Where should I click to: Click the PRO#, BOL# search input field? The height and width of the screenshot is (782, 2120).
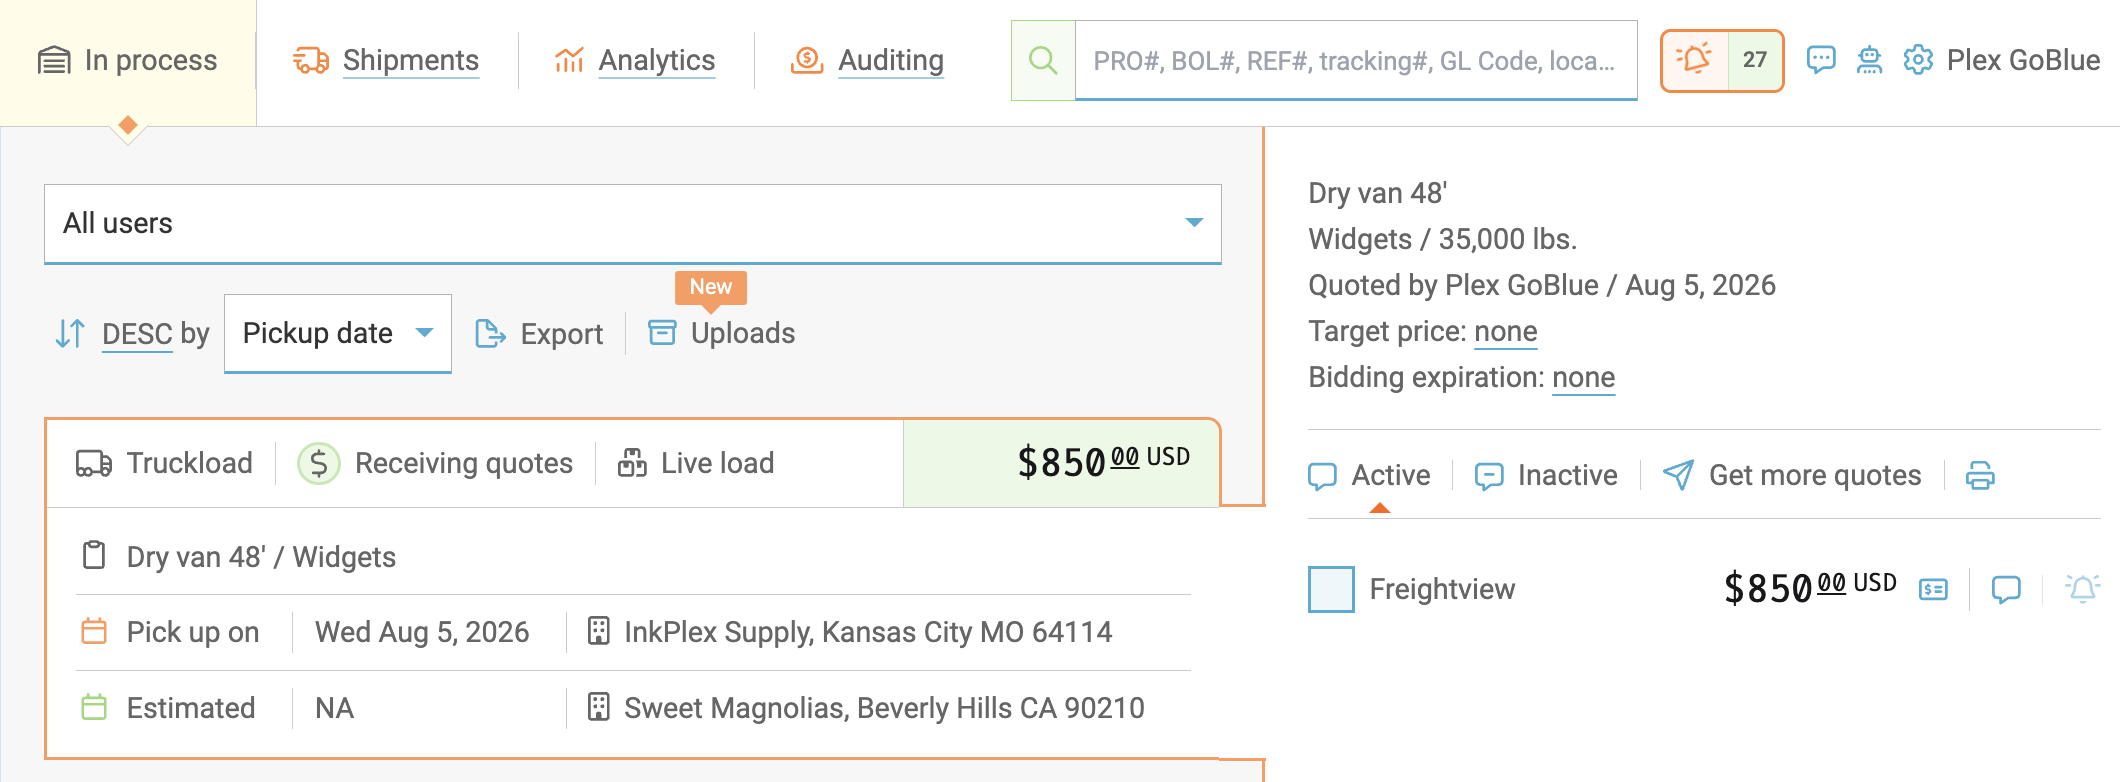[x=1356, y=61]
